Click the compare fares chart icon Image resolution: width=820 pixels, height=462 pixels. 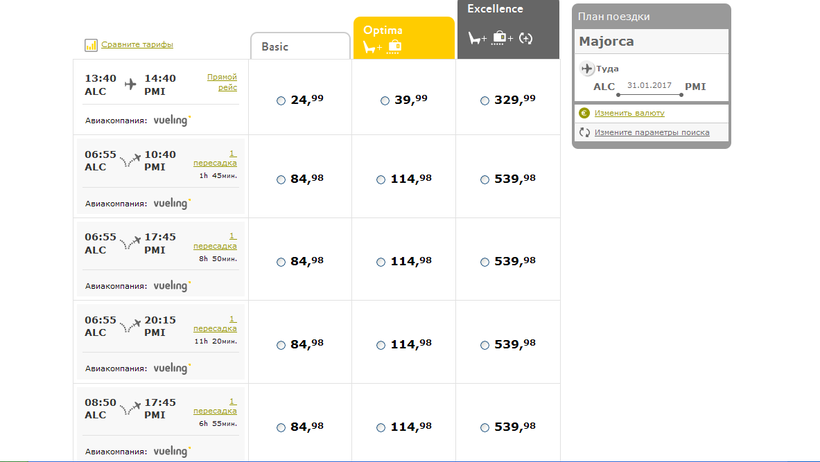(x=91, y=45)
